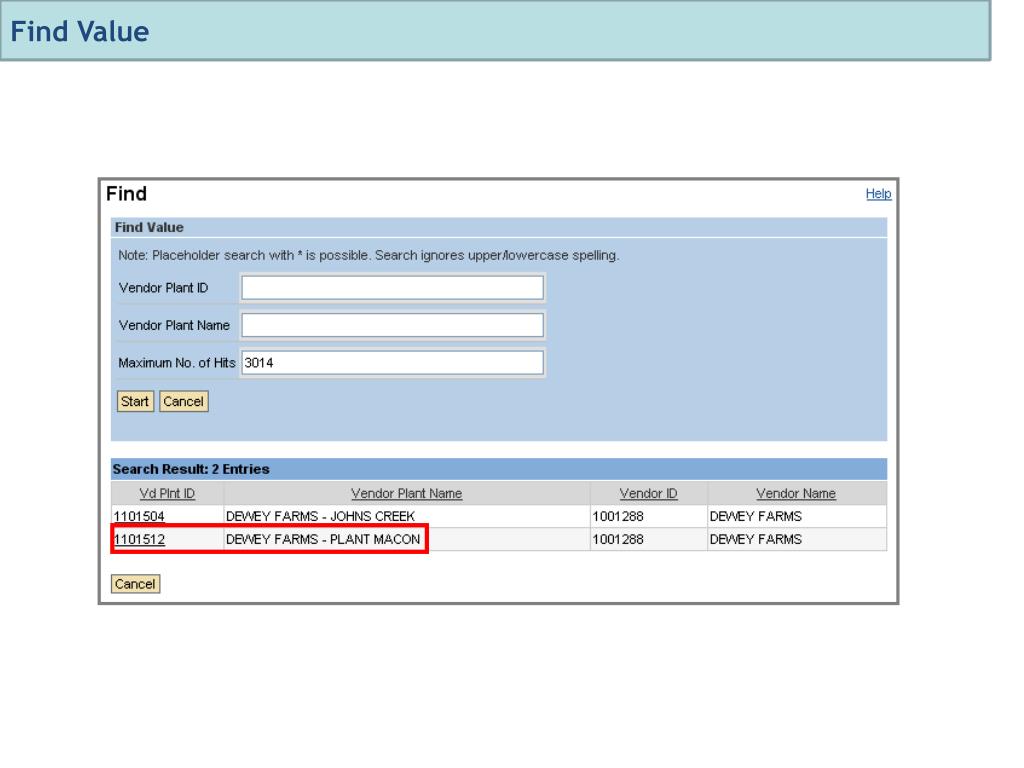This screenshot has width=1024, height=768.
Task: Sort by the Vd Plnt ID column header
Action: tap(166, 494)
